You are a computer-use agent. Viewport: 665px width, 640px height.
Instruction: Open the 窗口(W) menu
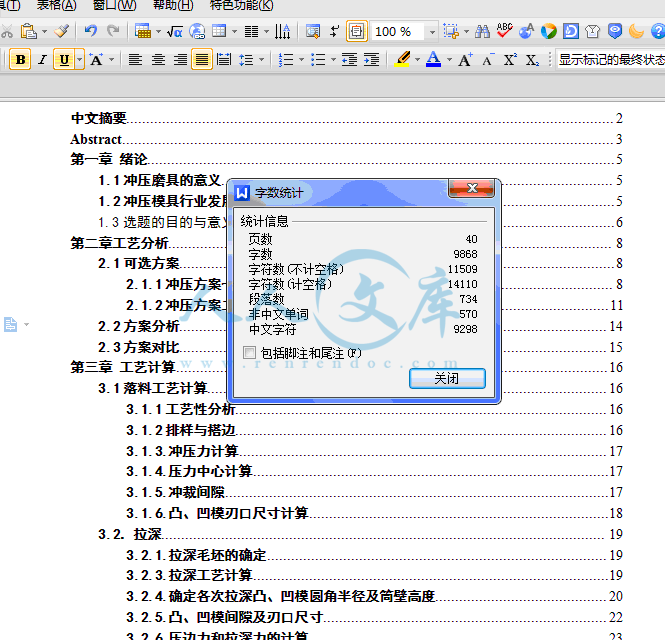coord(115,5)
